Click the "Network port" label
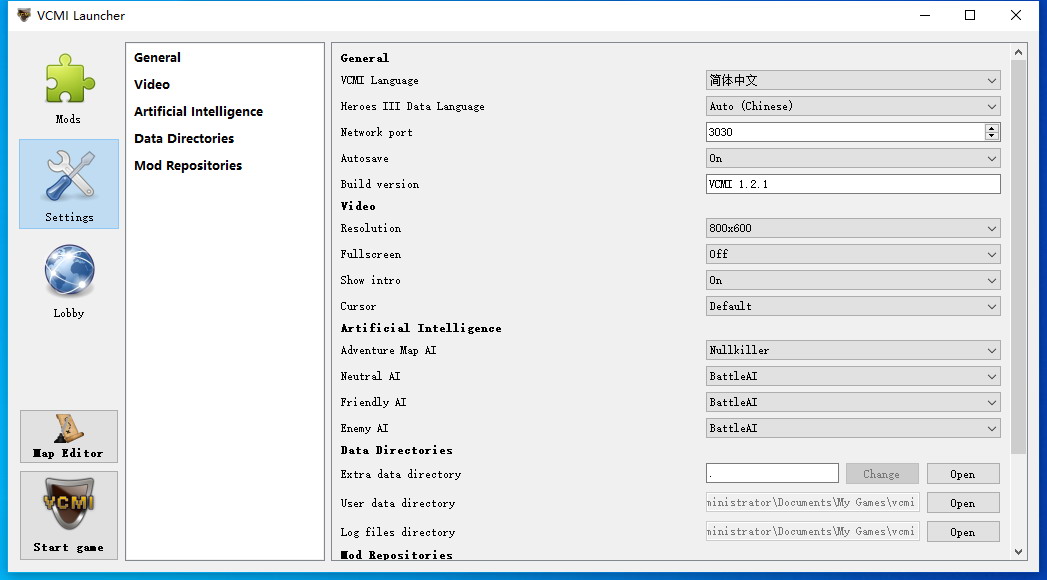This screenshot has height=580, width=1047. (x=376, y=132)
